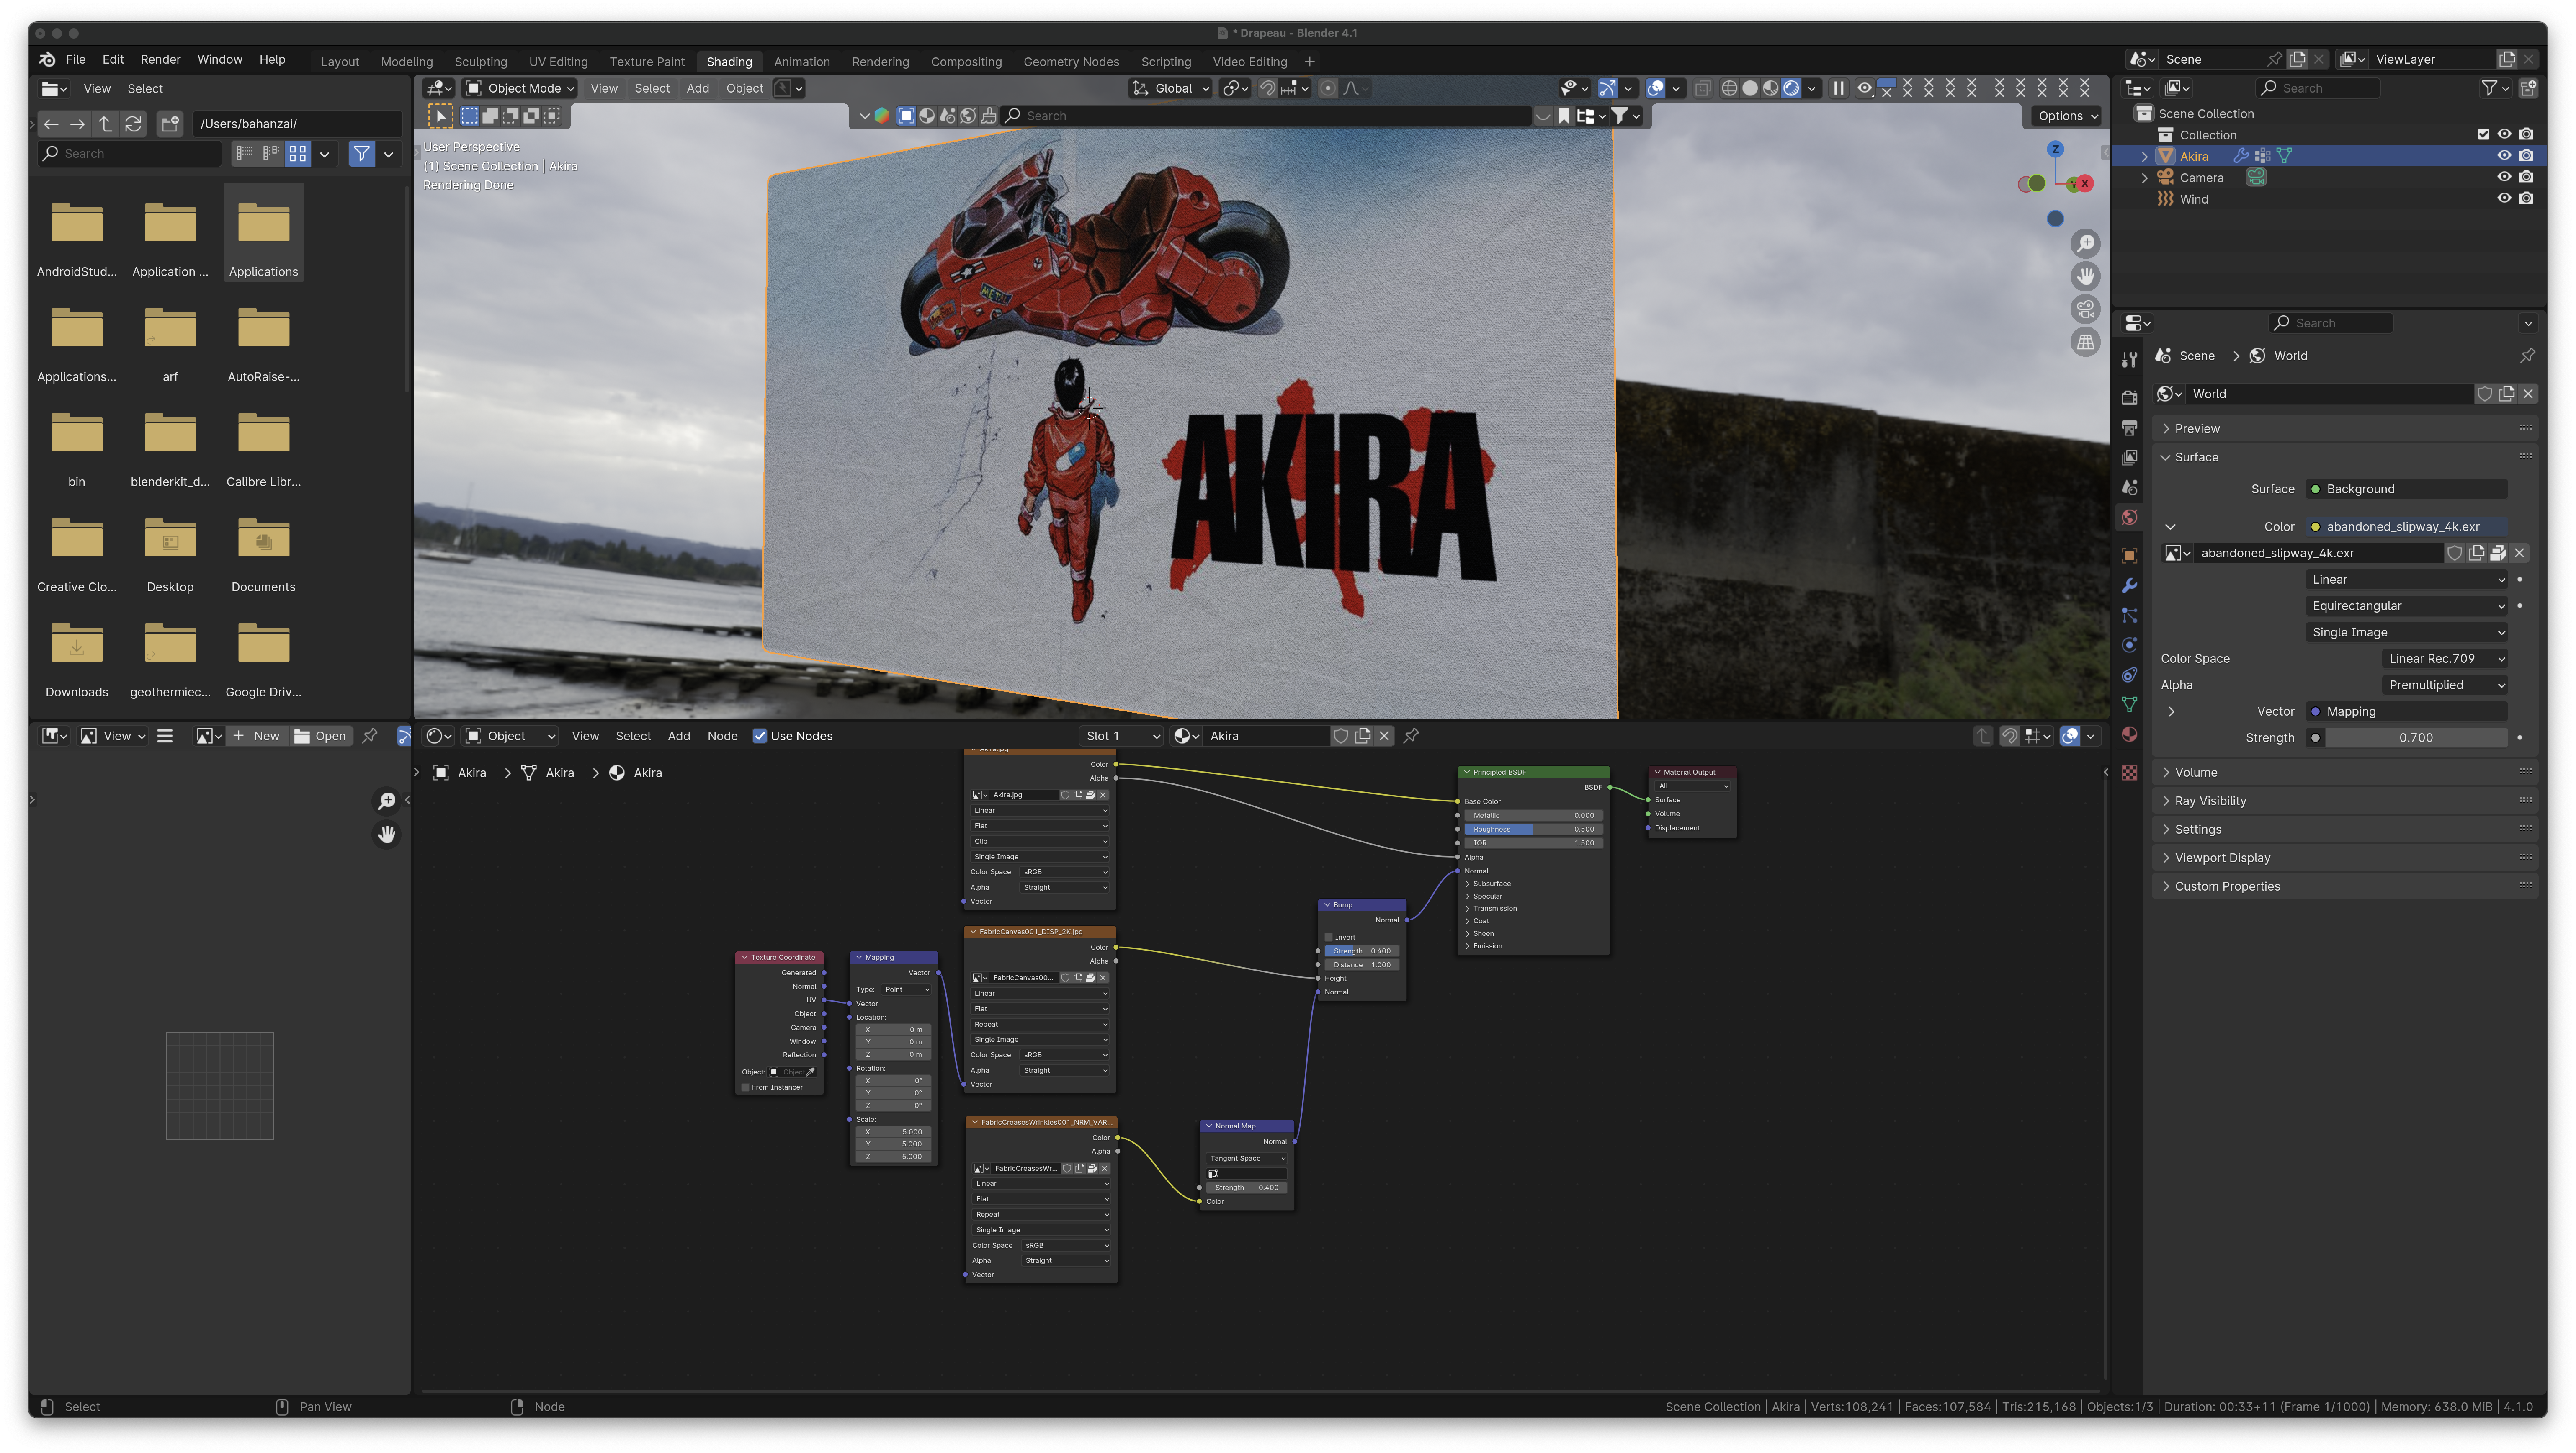Expand the Ray Visibility panel
Screen dimensions: 2576x1453
(x=2344, y=801)
